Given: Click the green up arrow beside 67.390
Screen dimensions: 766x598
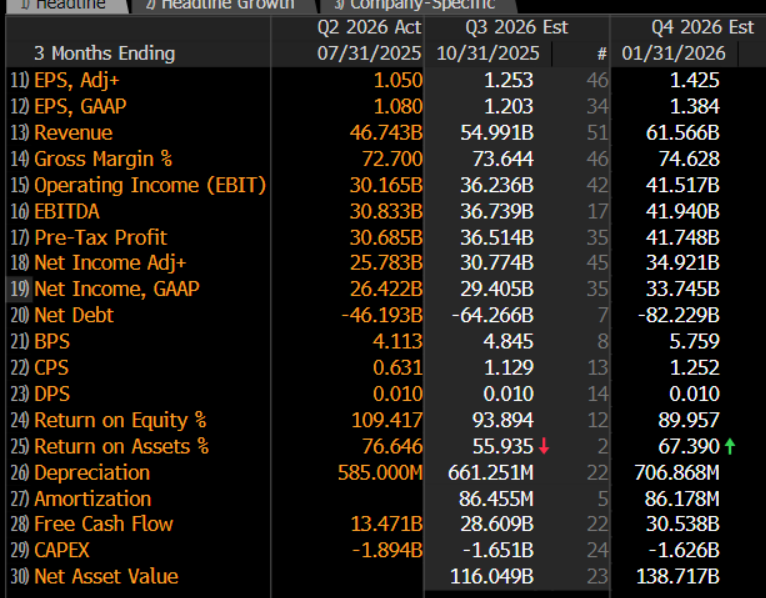Looking at the screenshot, I should click(730, 447).
